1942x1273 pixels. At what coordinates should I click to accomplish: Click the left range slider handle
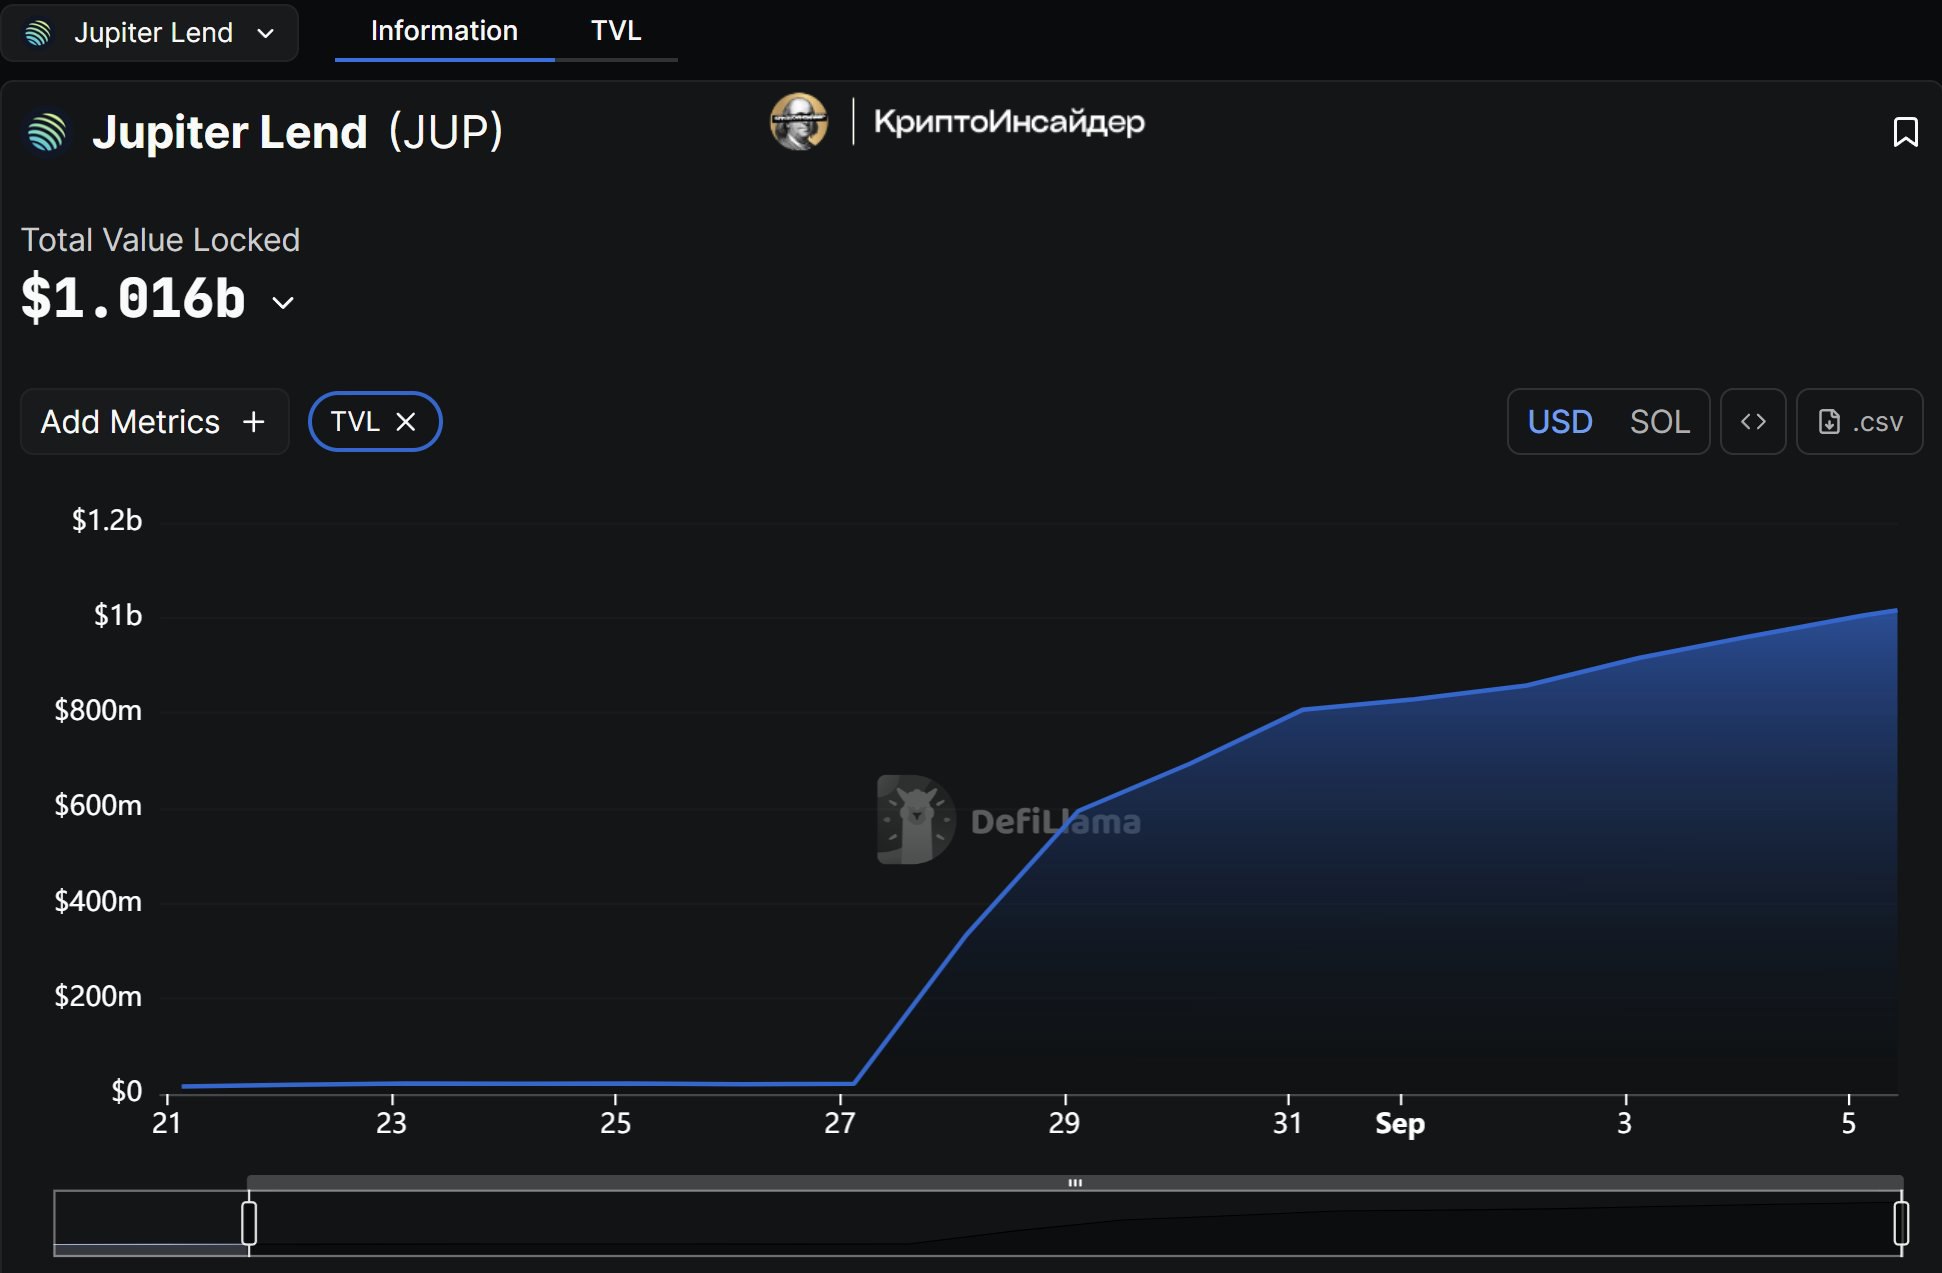(x=249, y=1223)
